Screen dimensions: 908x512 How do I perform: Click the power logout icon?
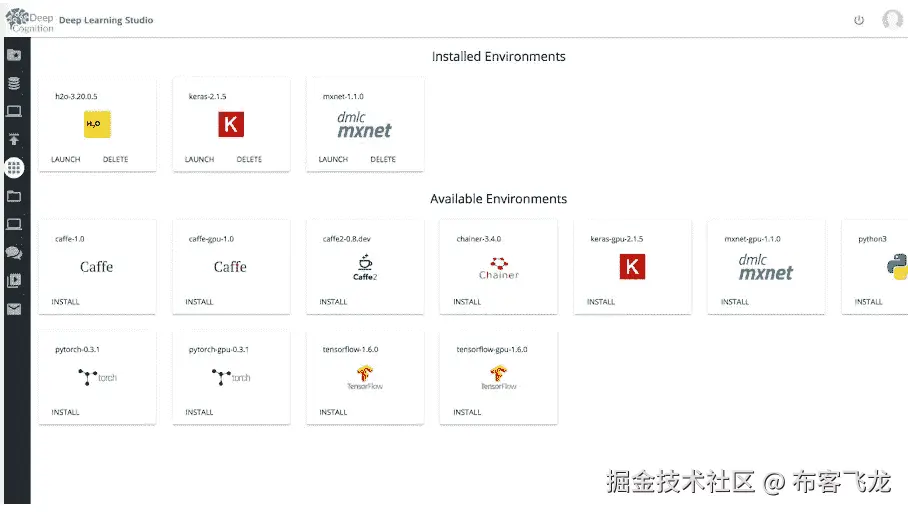coord(859,20)
